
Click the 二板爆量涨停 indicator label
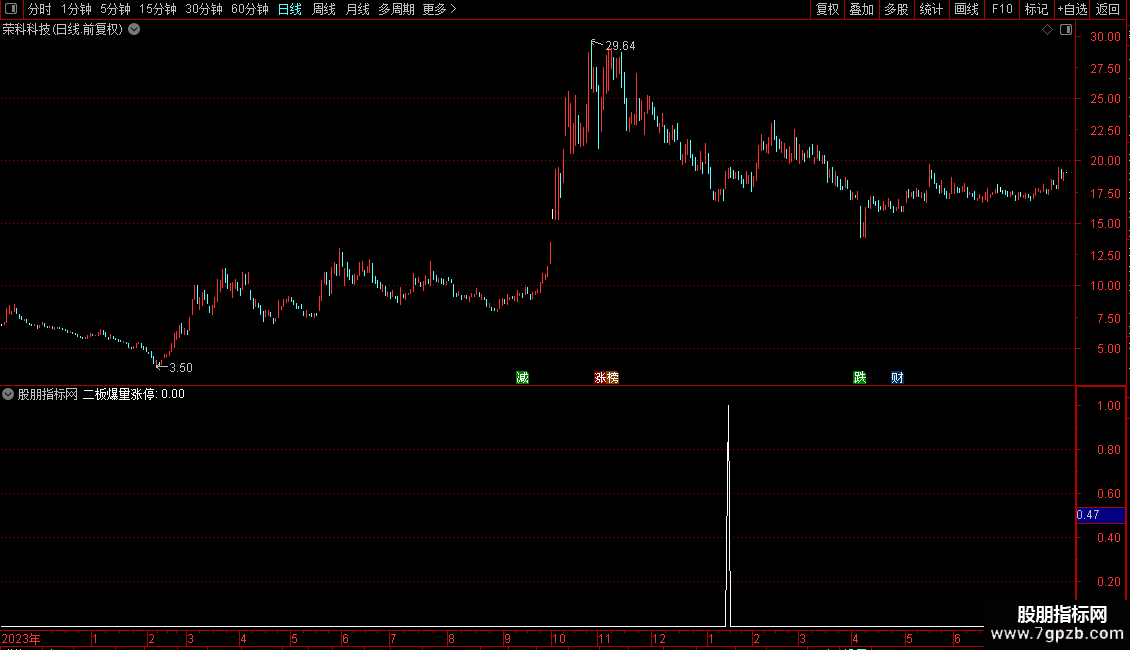(120, 394)
